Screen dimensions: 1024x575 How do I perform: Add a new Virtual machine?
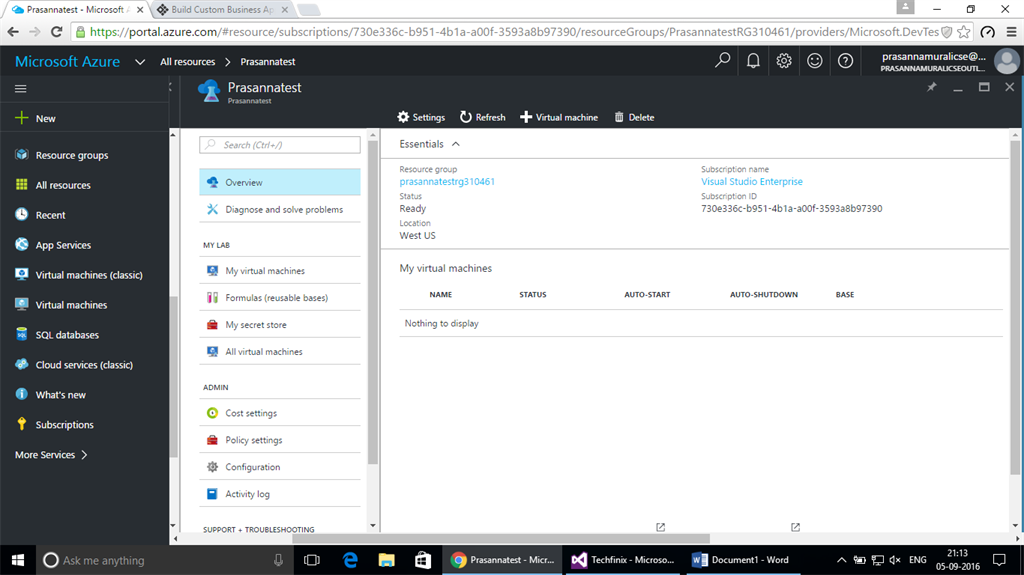click(x=559, y=117)
